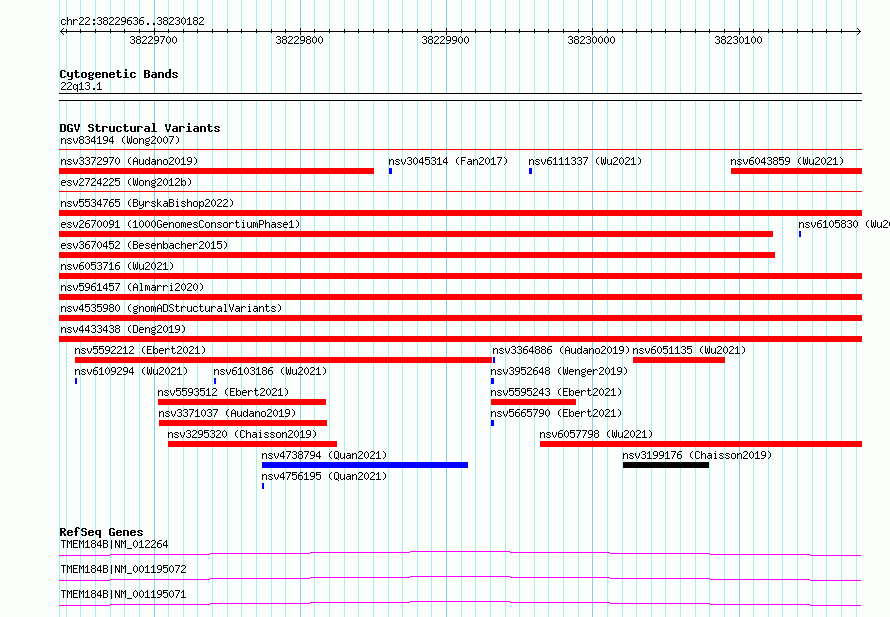Click the blue nsv6105830 variant marker
This screenshot has height=617, width=890.
click(x=800, y=234)
